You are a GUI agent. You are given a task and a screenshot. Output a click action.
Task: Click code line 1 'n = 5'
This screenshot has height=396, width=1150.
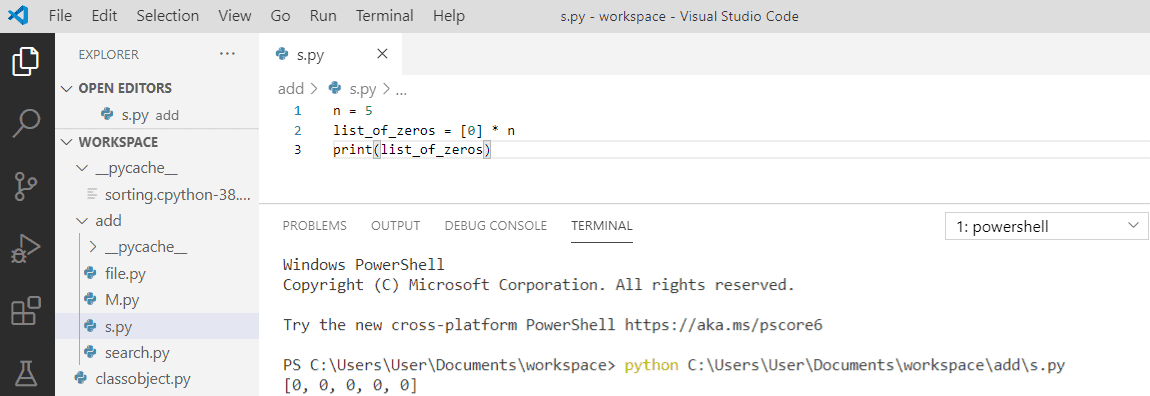[x=354, y=111]
